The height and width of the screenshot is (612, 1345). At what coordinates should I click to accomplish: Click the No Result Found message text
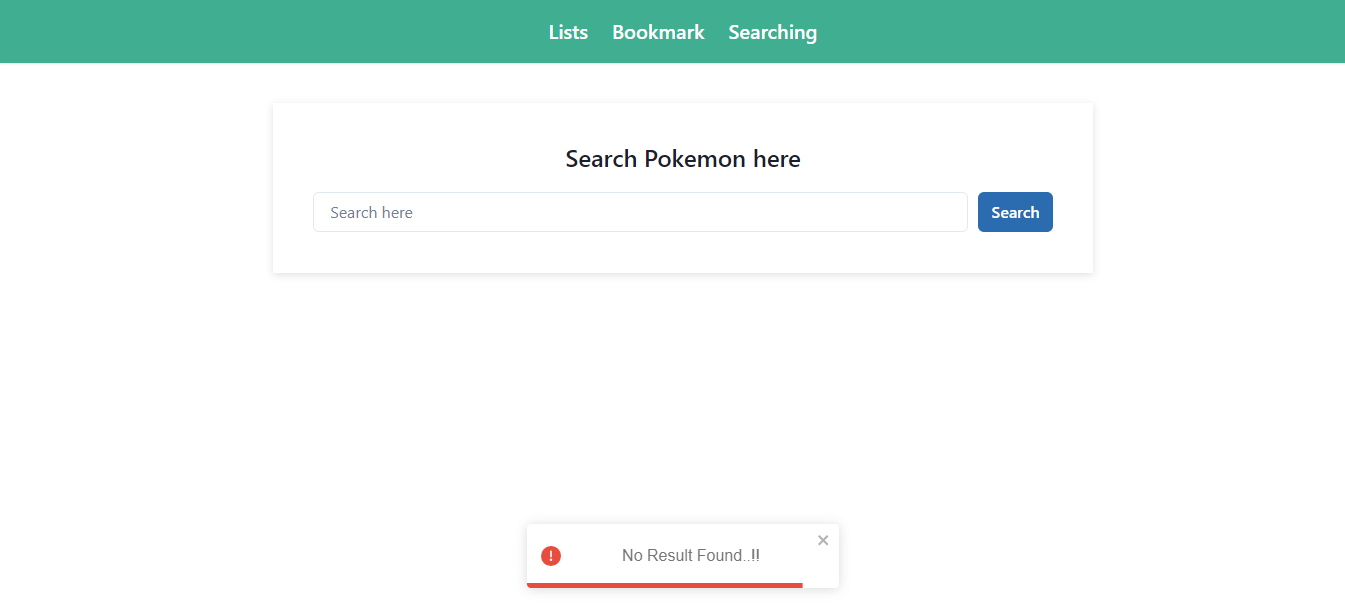pos(690,555)
